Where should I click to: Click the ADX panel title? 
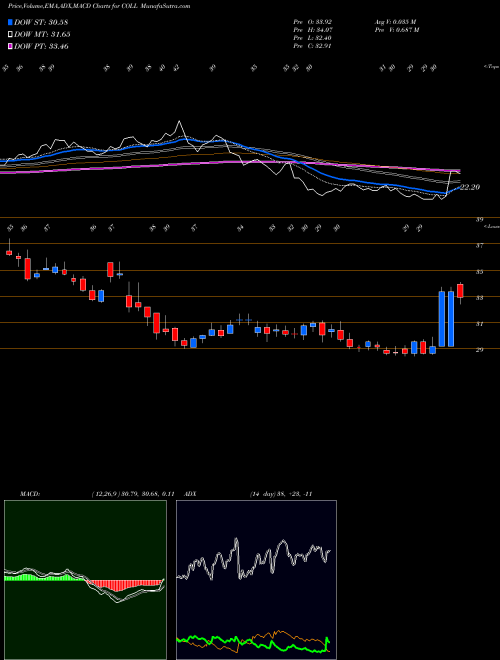[x=190, y=494]
